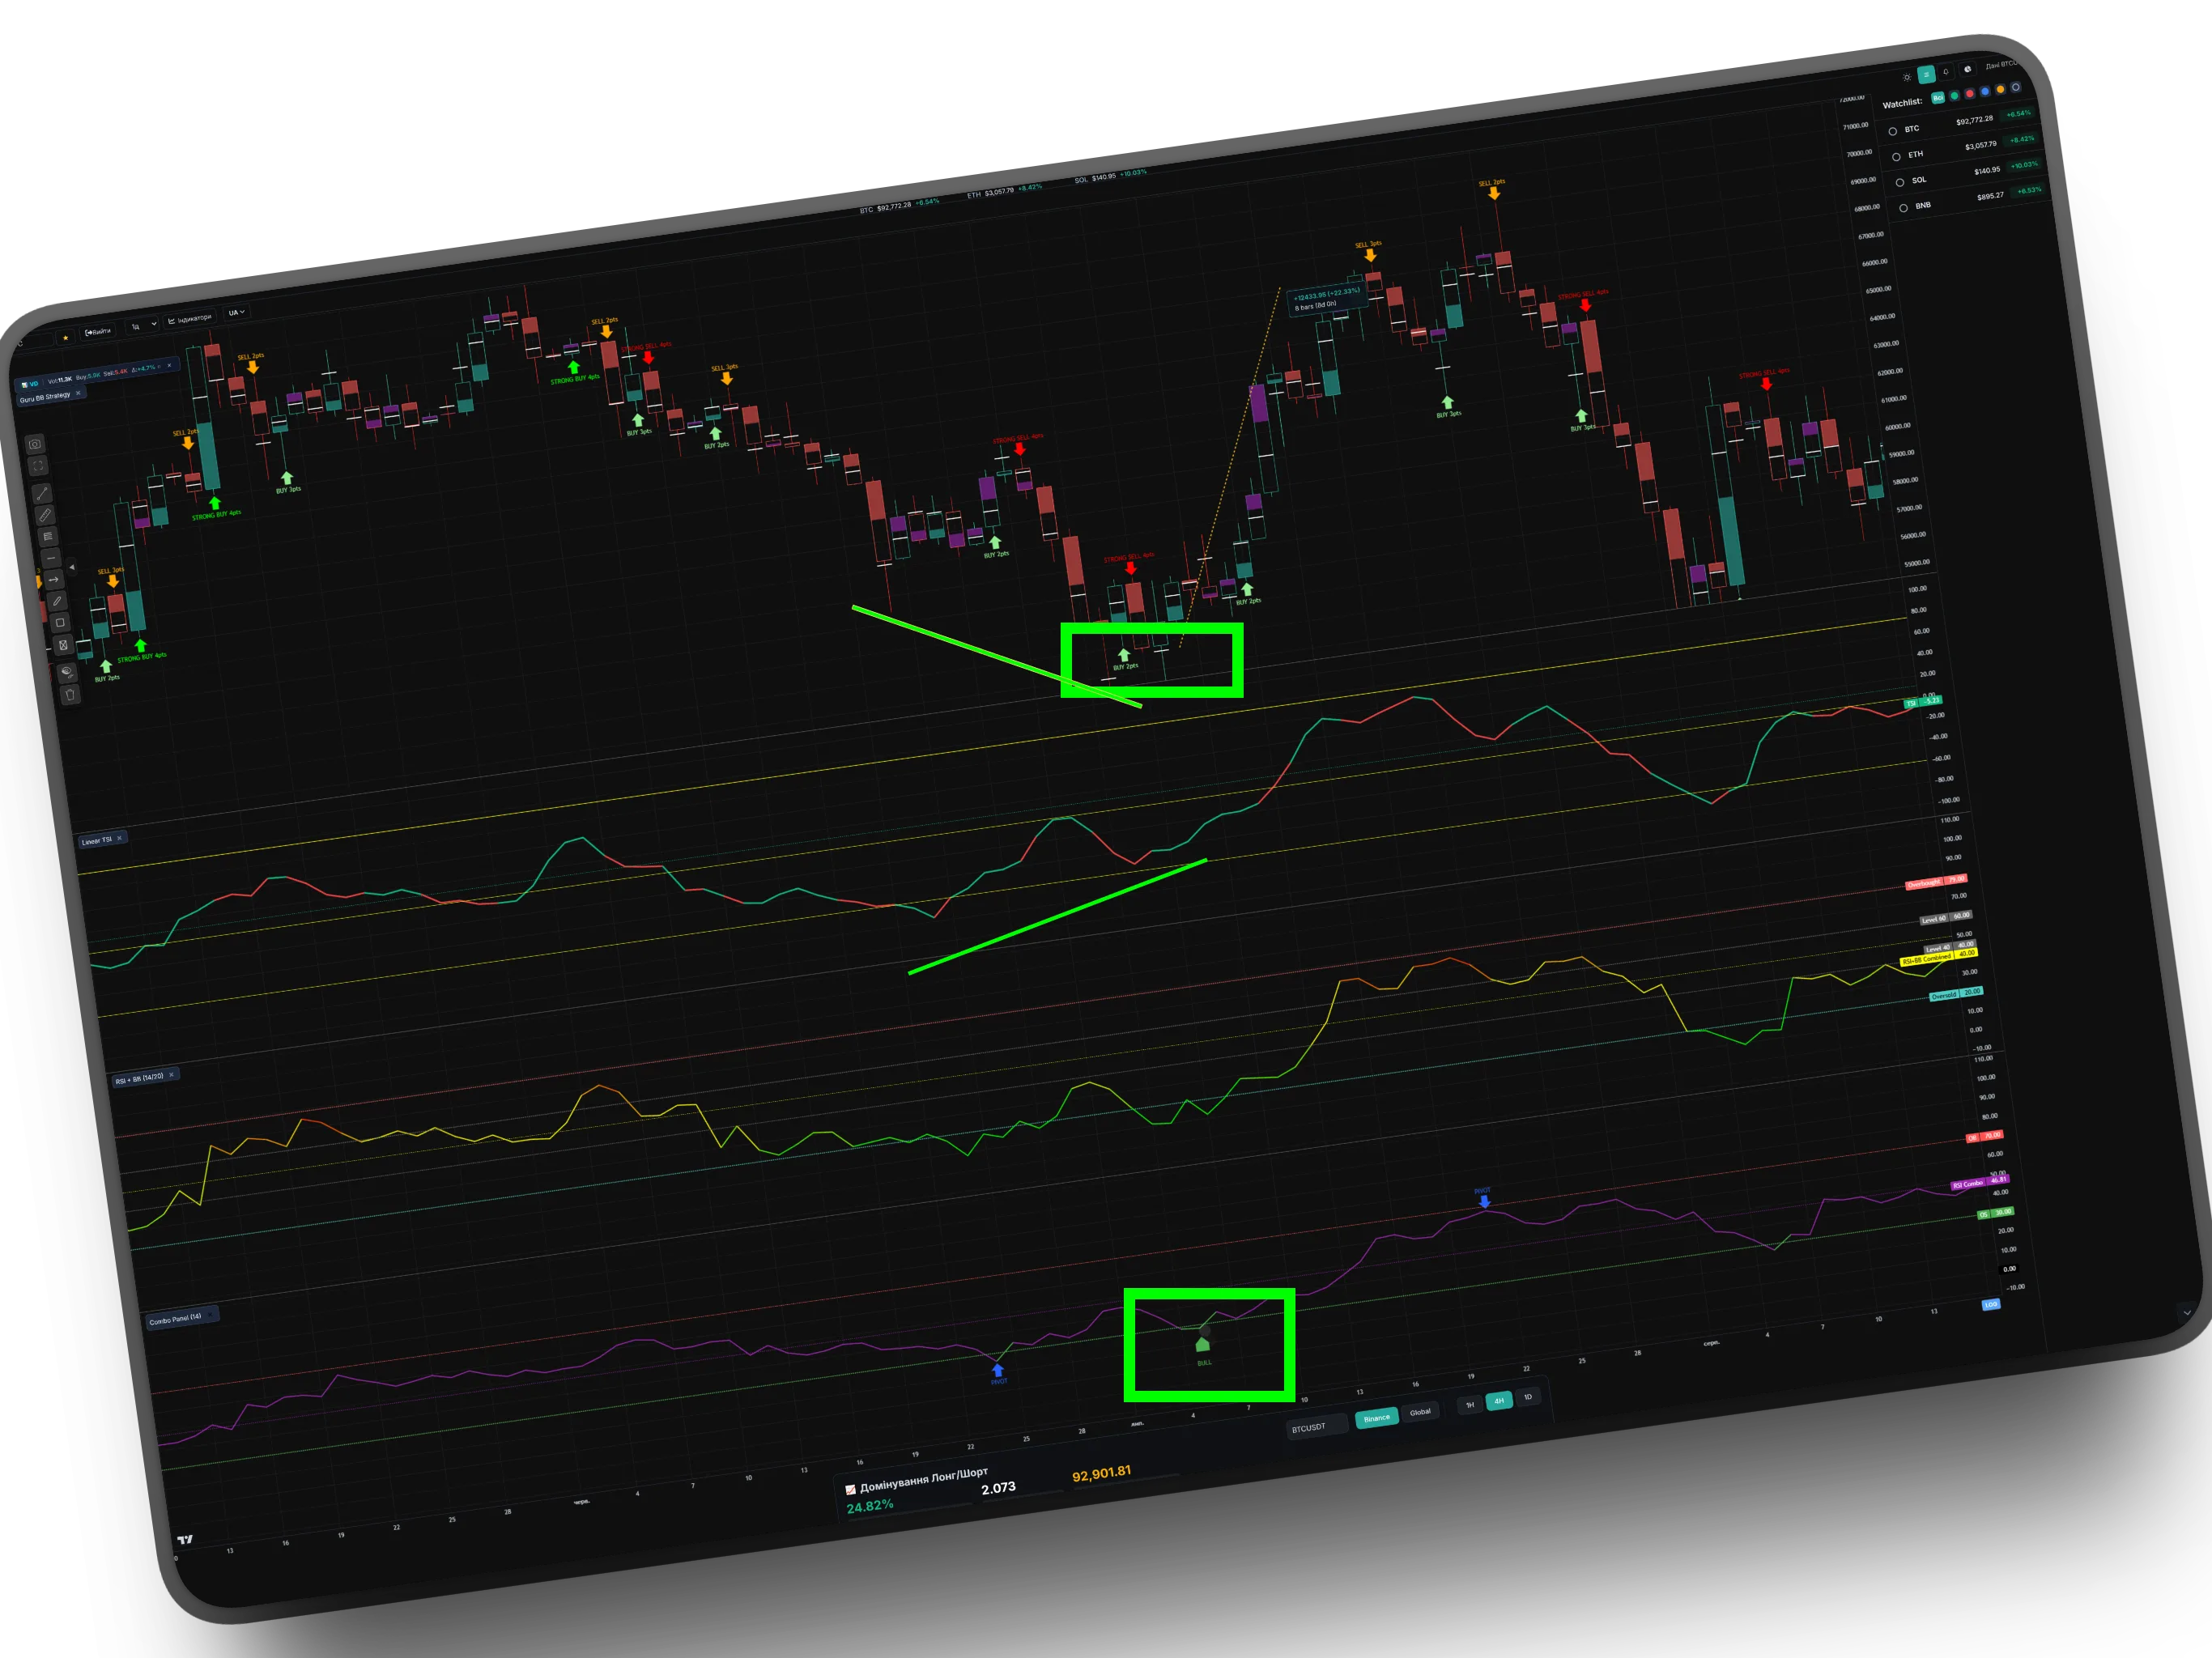Filter watchlist by red color swatch
This screenshot has height=1658, width=2212.
(1970, 94)
